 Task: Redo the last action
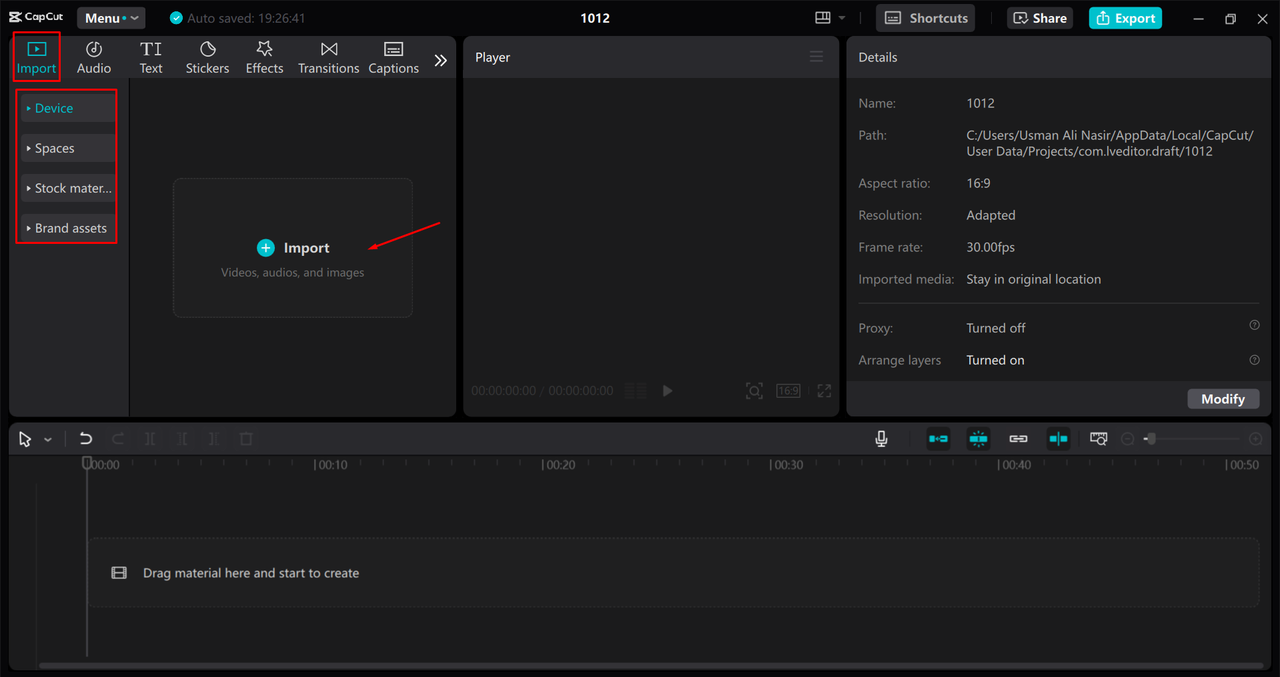118,439
